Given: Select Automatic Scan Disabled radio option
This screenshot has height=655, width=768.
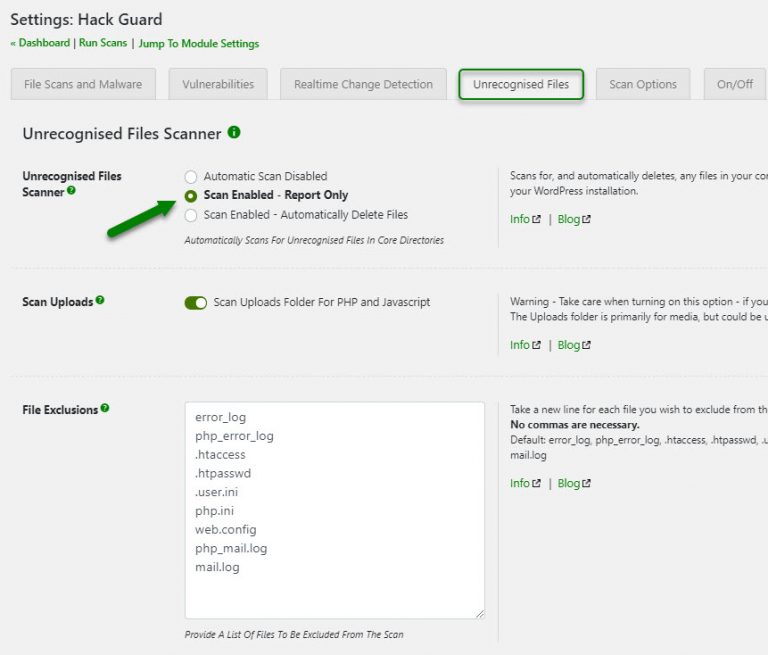Looking at the screenshot, I should [191, 176].
